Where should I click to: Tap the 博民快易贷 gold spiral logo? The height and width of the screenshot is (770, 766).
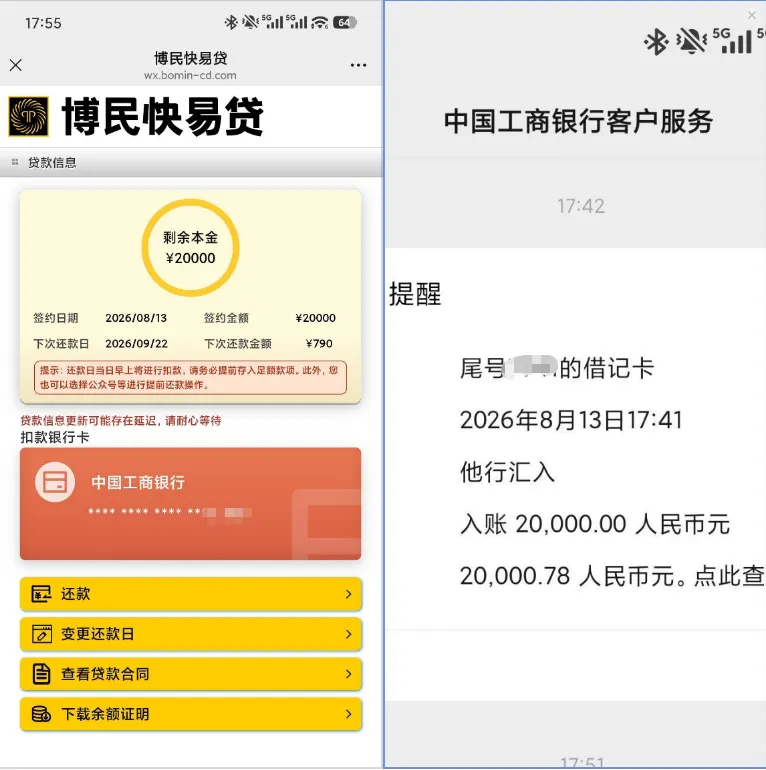(29, 116)
